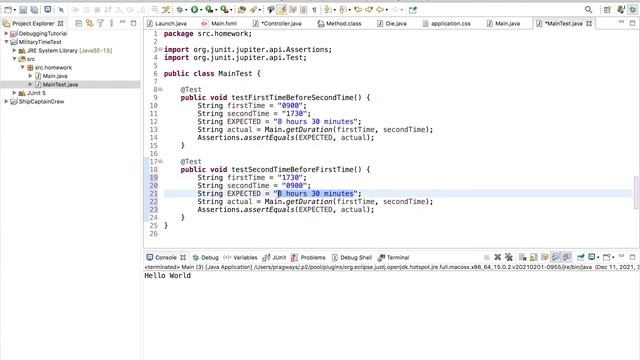Image resolution: width=640 pixels, height=360 pixels.
Task: Toggle Skip All Breakpoints icon
Action: (x=61, y=10)
